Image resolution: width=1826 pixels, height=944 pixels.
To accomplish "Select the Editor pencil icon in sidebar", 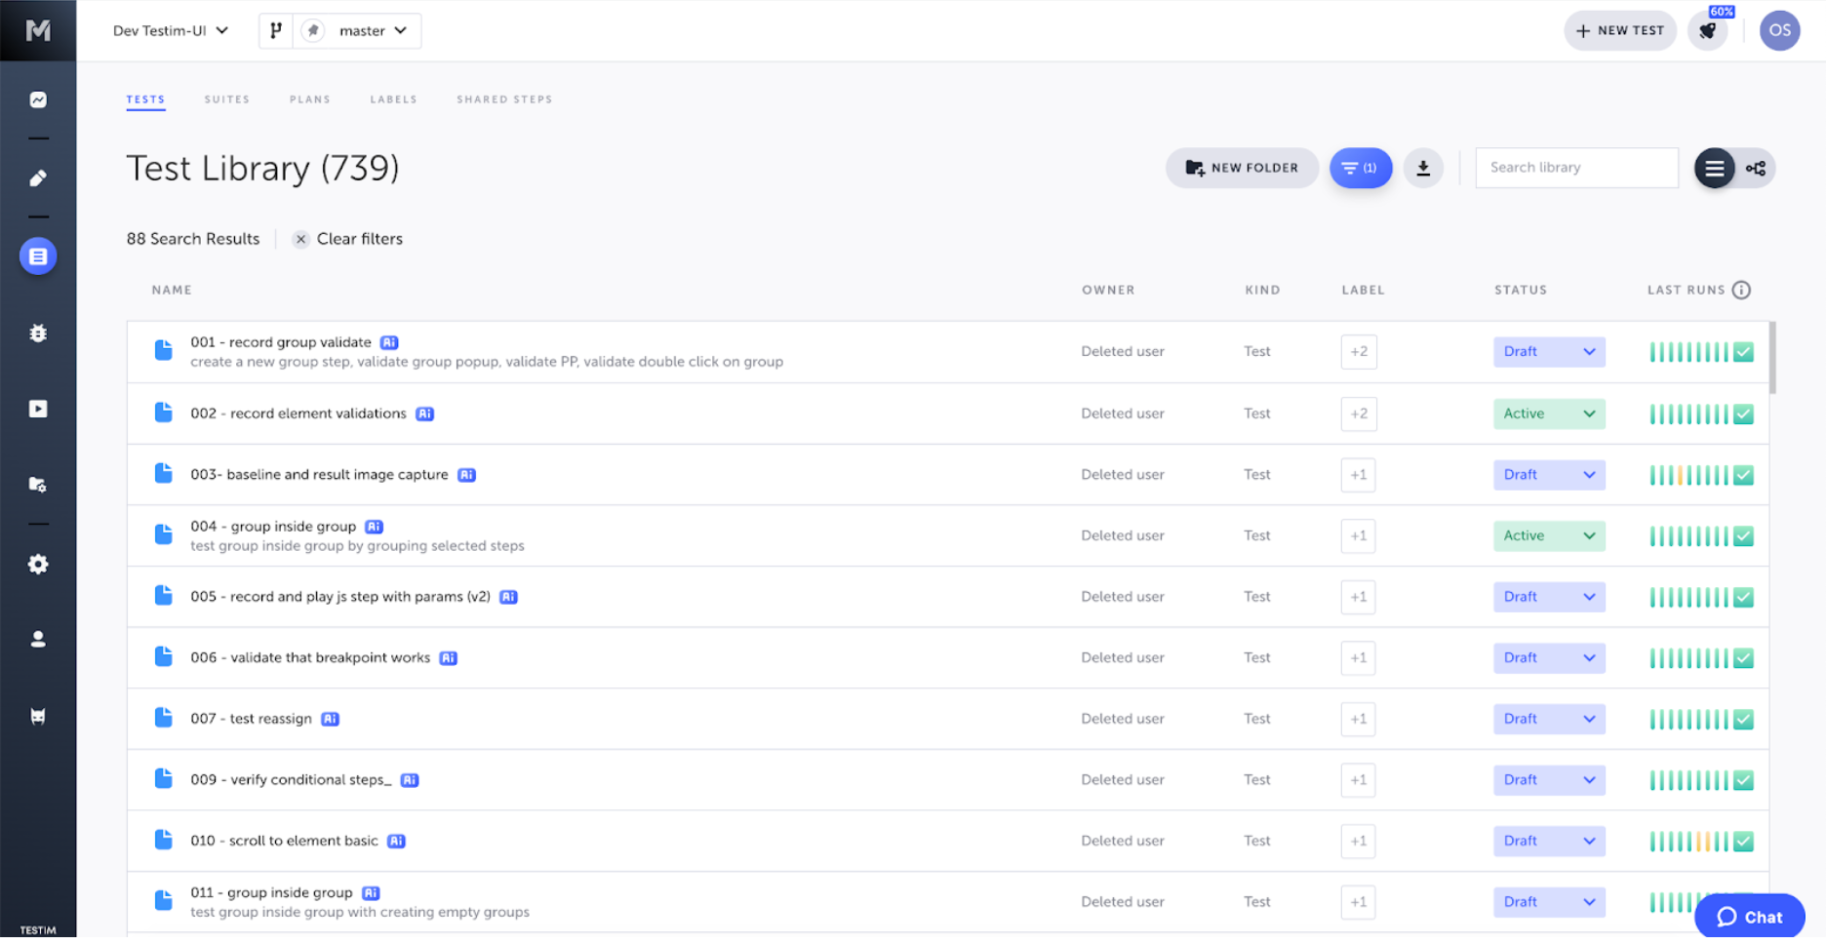I will pos(38,178).
